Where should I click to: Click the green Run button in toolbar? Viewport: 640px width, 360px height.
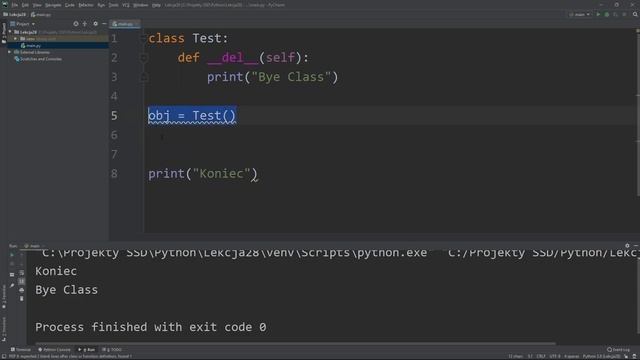tap(598, 14)
